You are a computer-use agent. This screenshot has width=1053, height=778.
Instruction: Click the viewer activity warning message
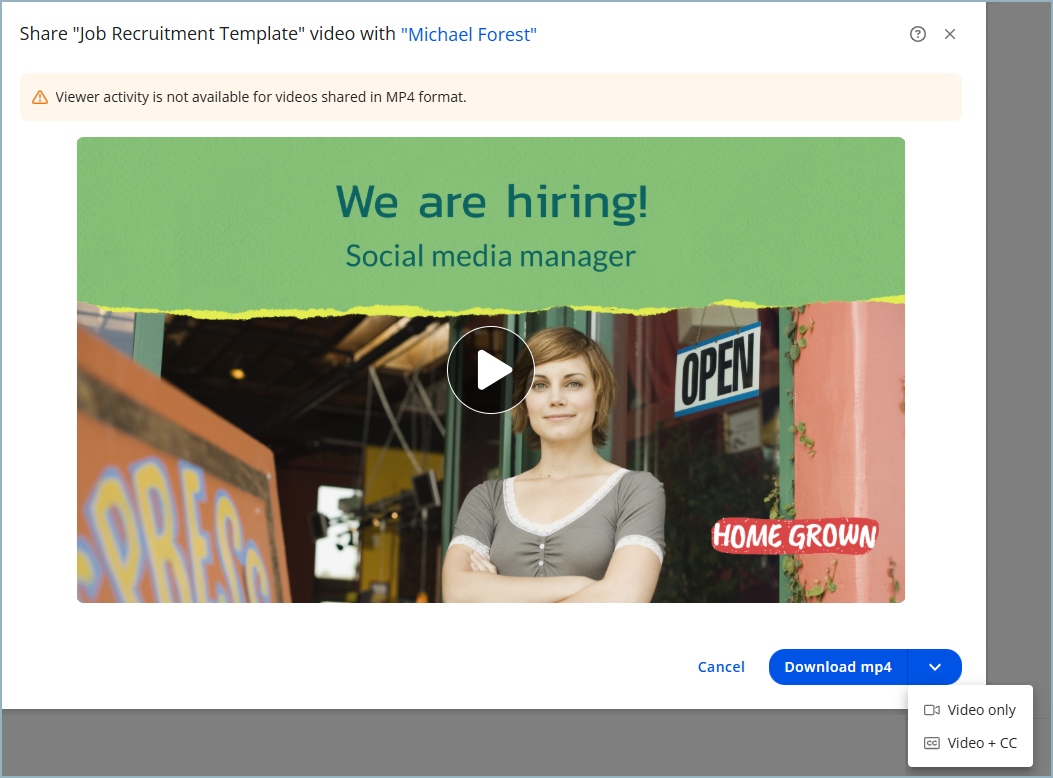point(261,97)
